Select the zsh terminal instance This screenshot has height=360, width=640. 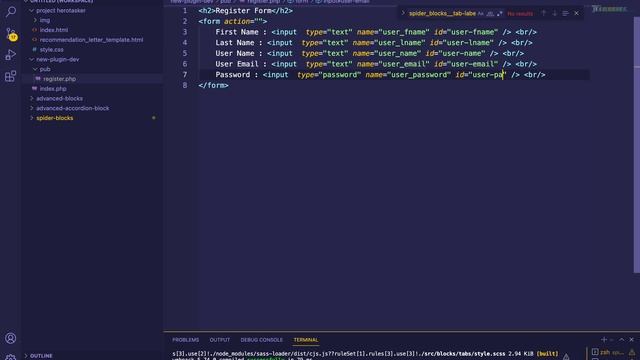point(605,352)
